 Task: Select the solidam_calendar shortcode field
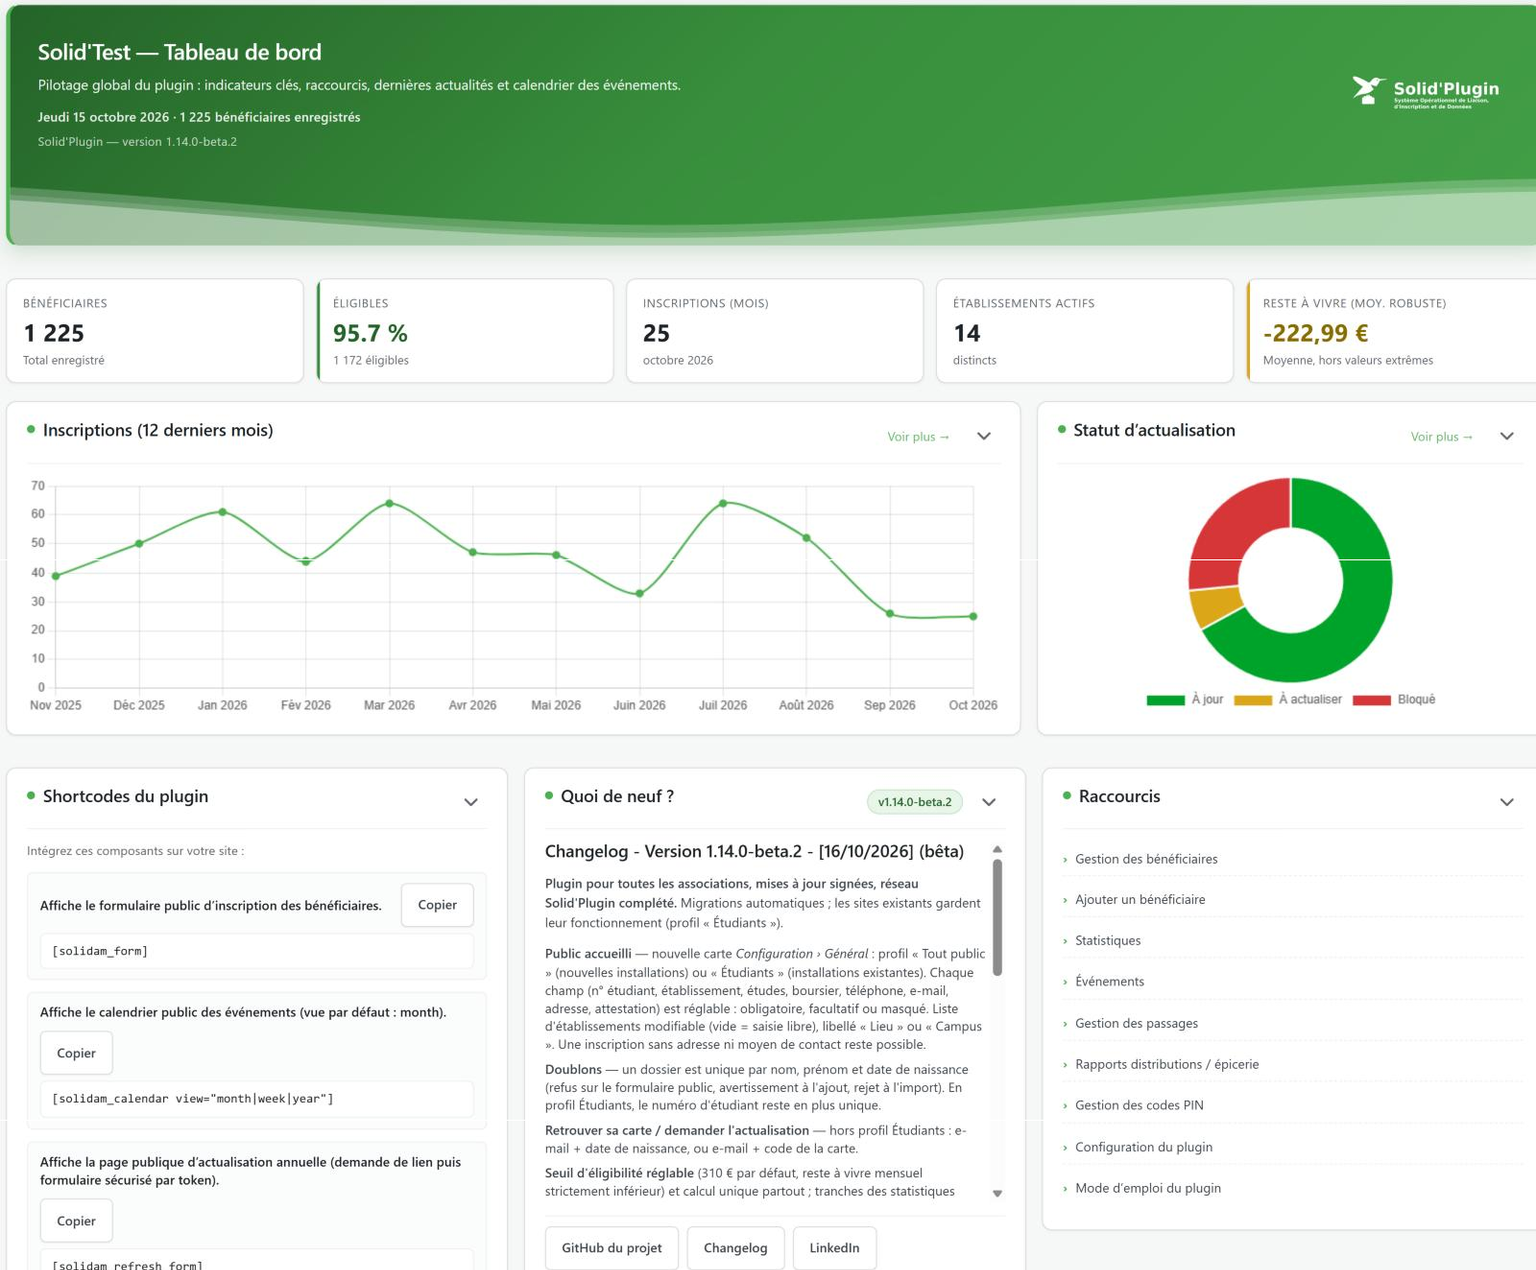257,1099
